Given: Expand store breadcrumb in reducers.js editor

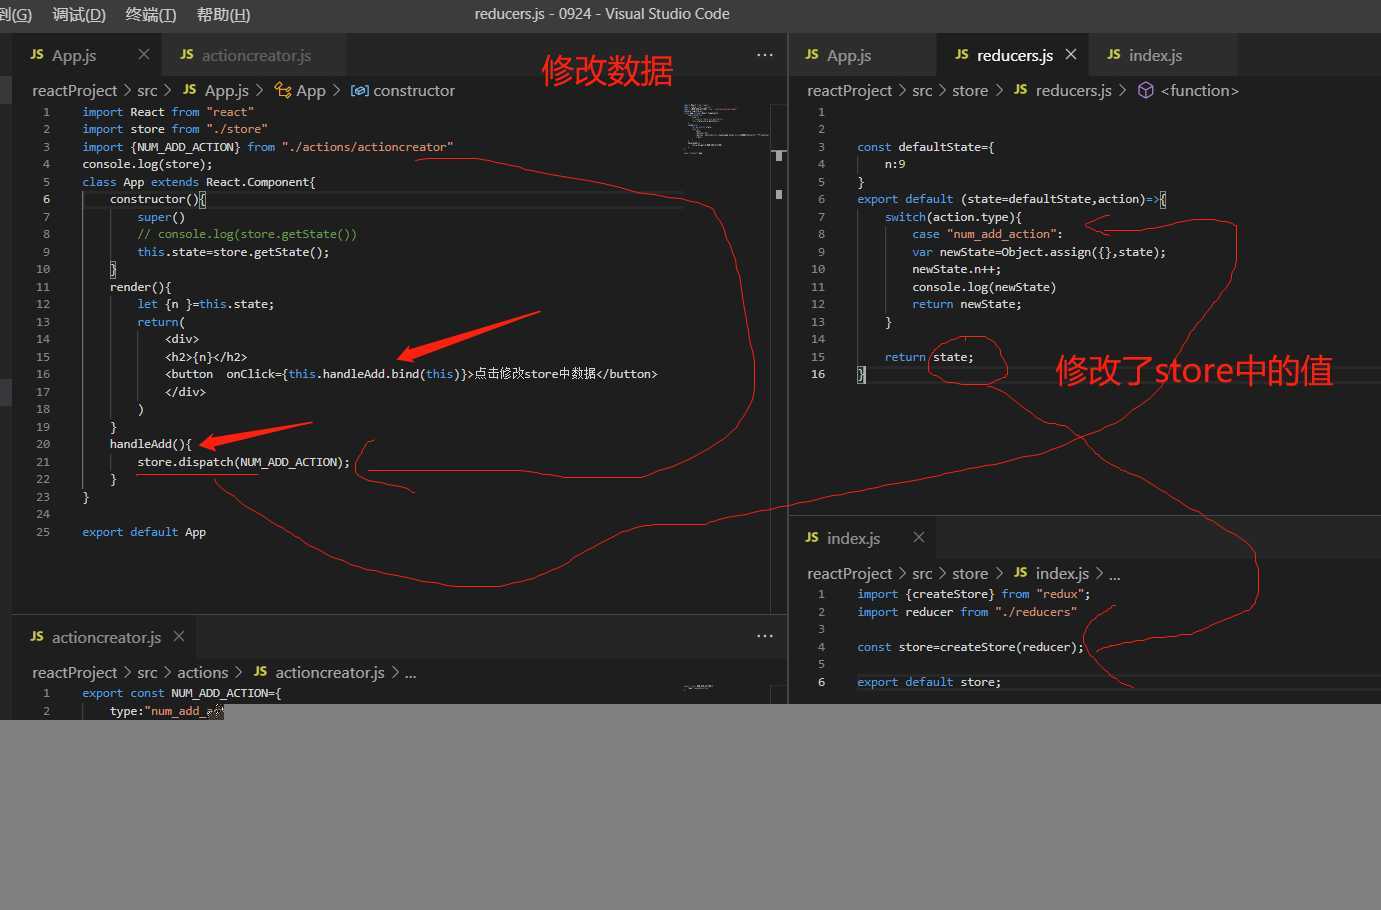Looking at the screenshot, I should coord(970,91).
